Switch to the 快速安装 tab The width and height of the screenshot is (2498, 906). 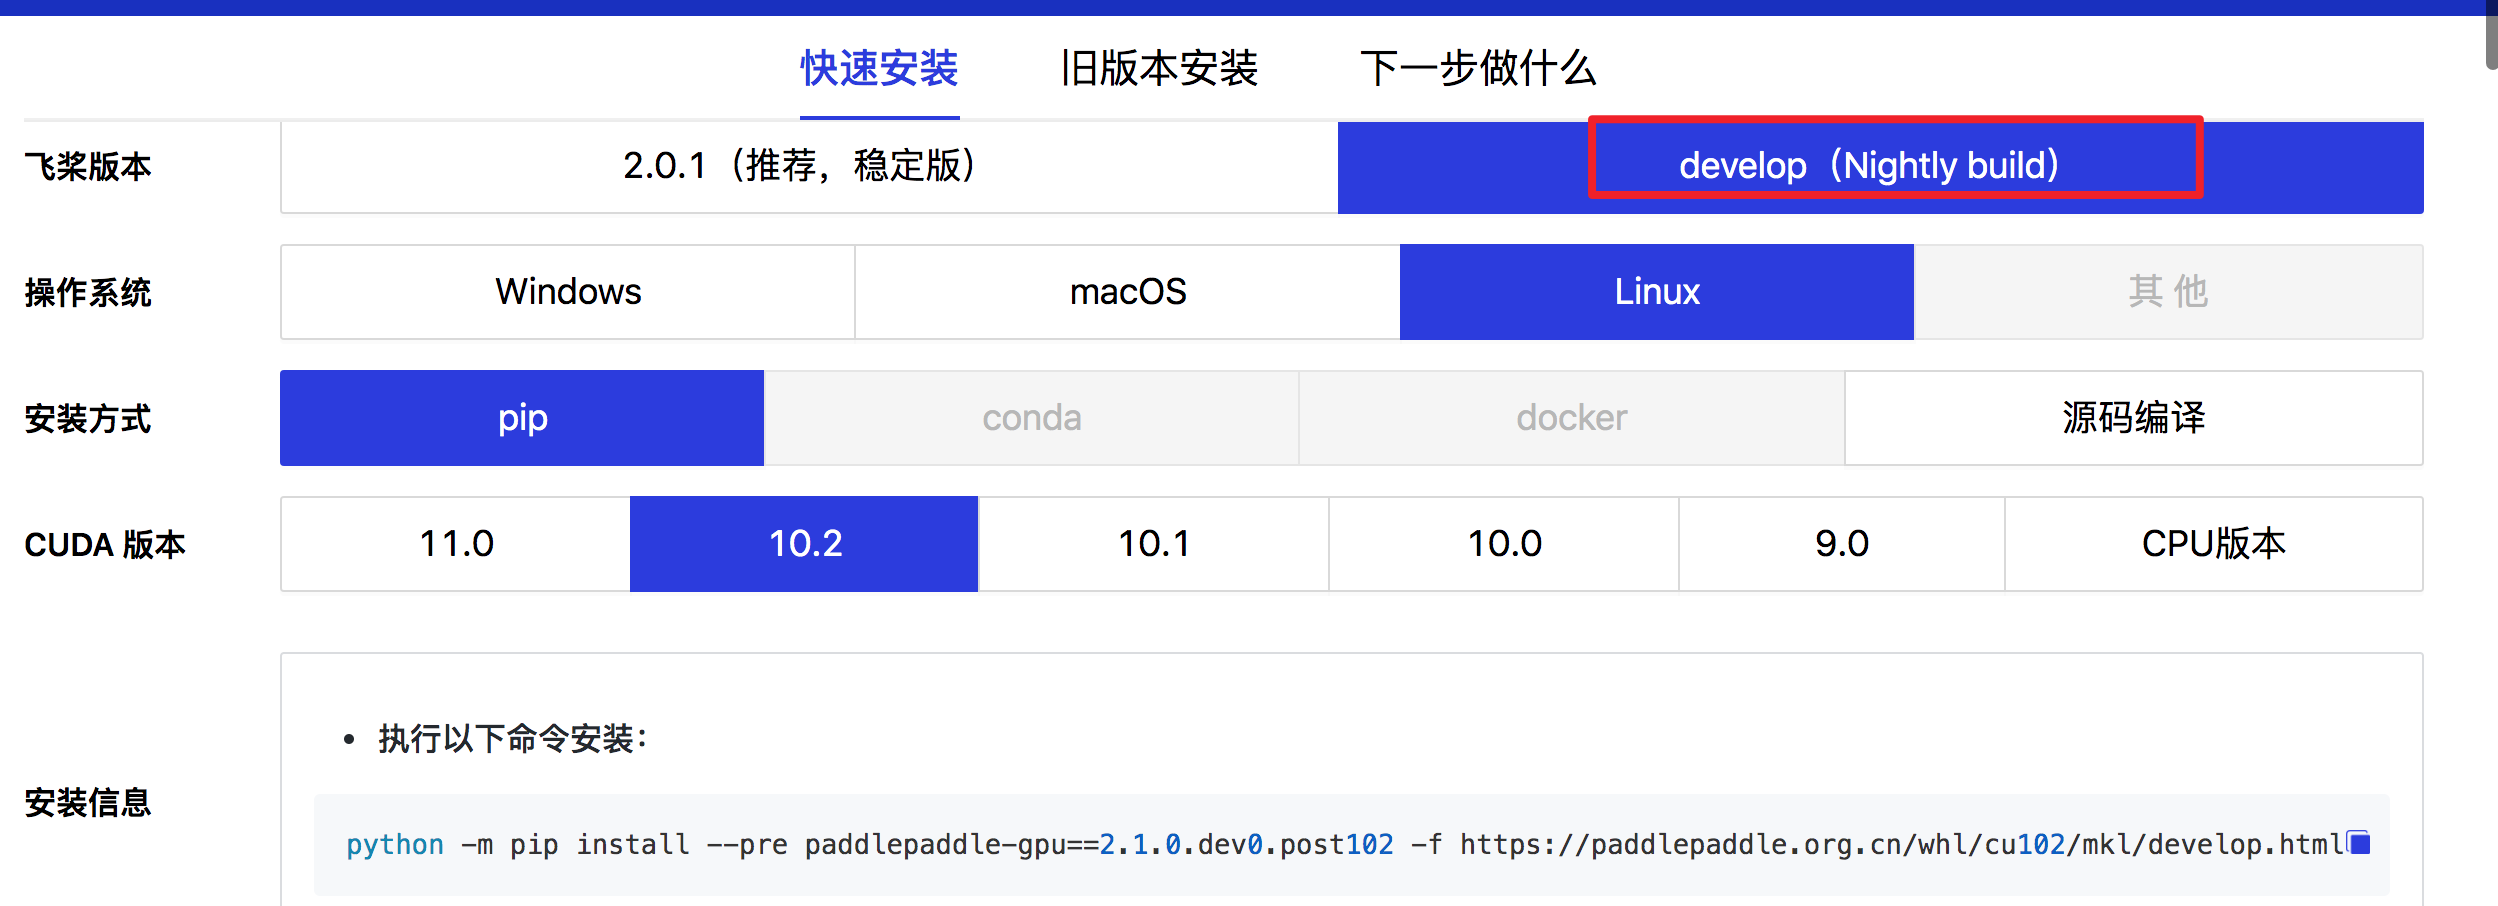[x=877, y=70]
